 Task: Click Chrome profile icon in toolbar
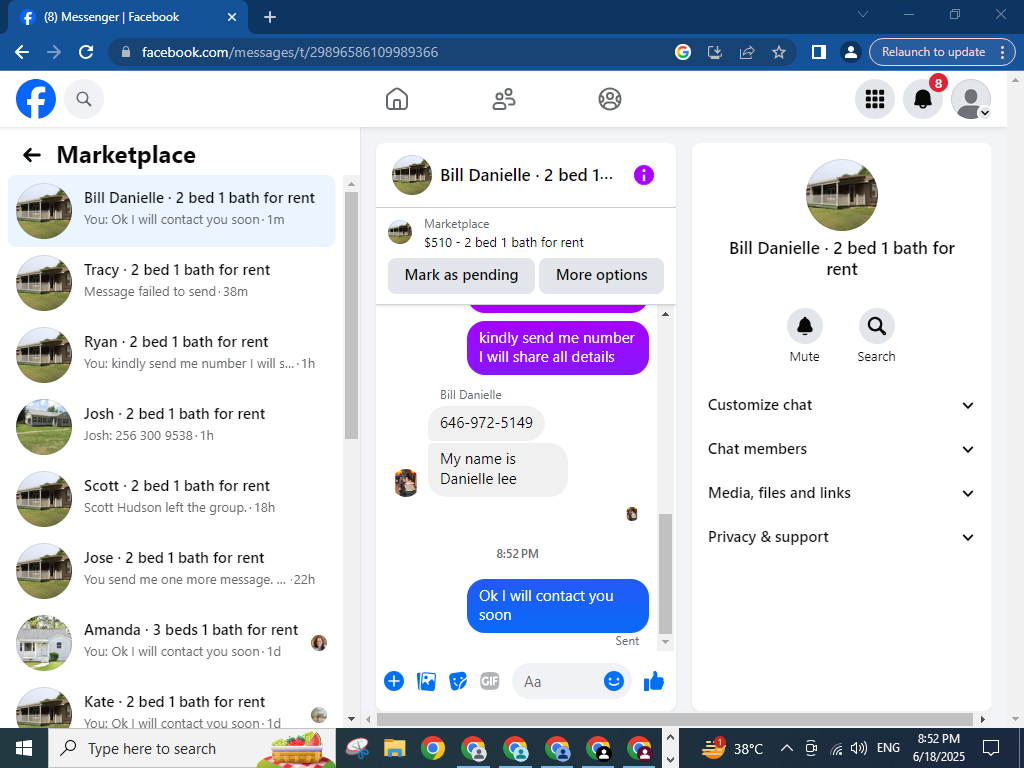point(850,52)
